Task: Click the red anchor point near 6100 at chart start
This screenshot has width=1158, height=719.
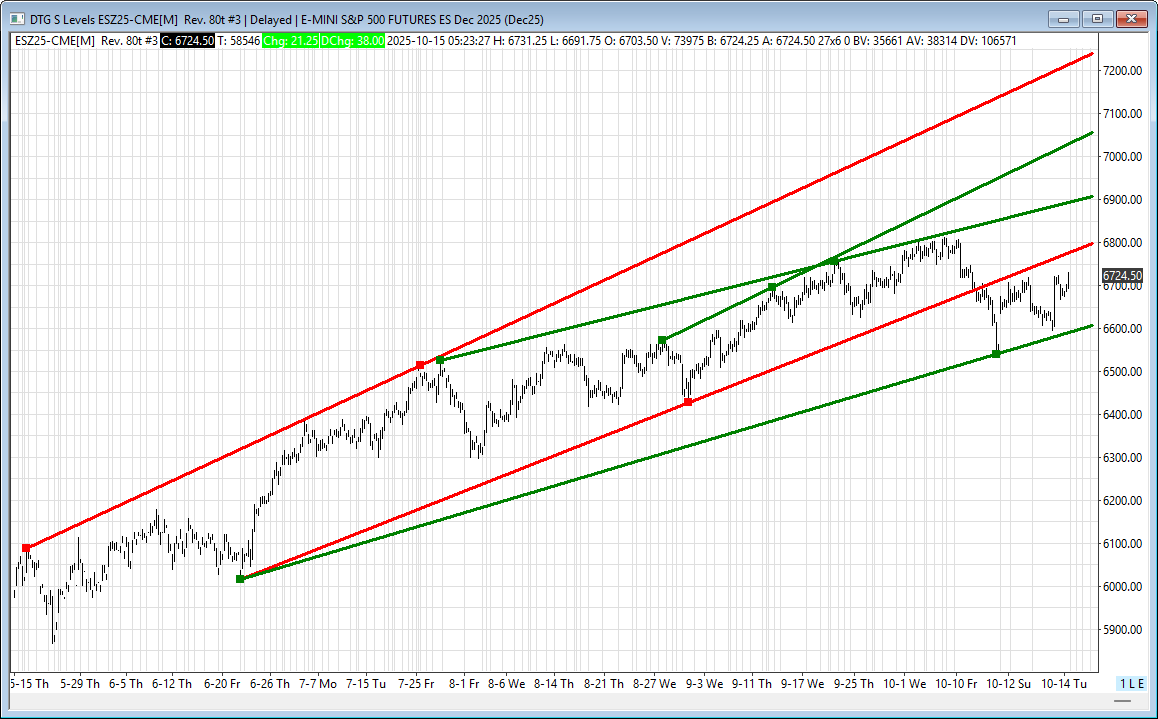Action: coord(27,548)
